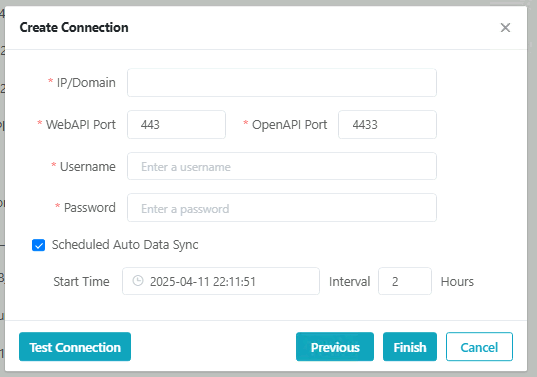This screenshot has width=537, height=377.
Task: Select the Interval hours field
Action: click(405, 281)
